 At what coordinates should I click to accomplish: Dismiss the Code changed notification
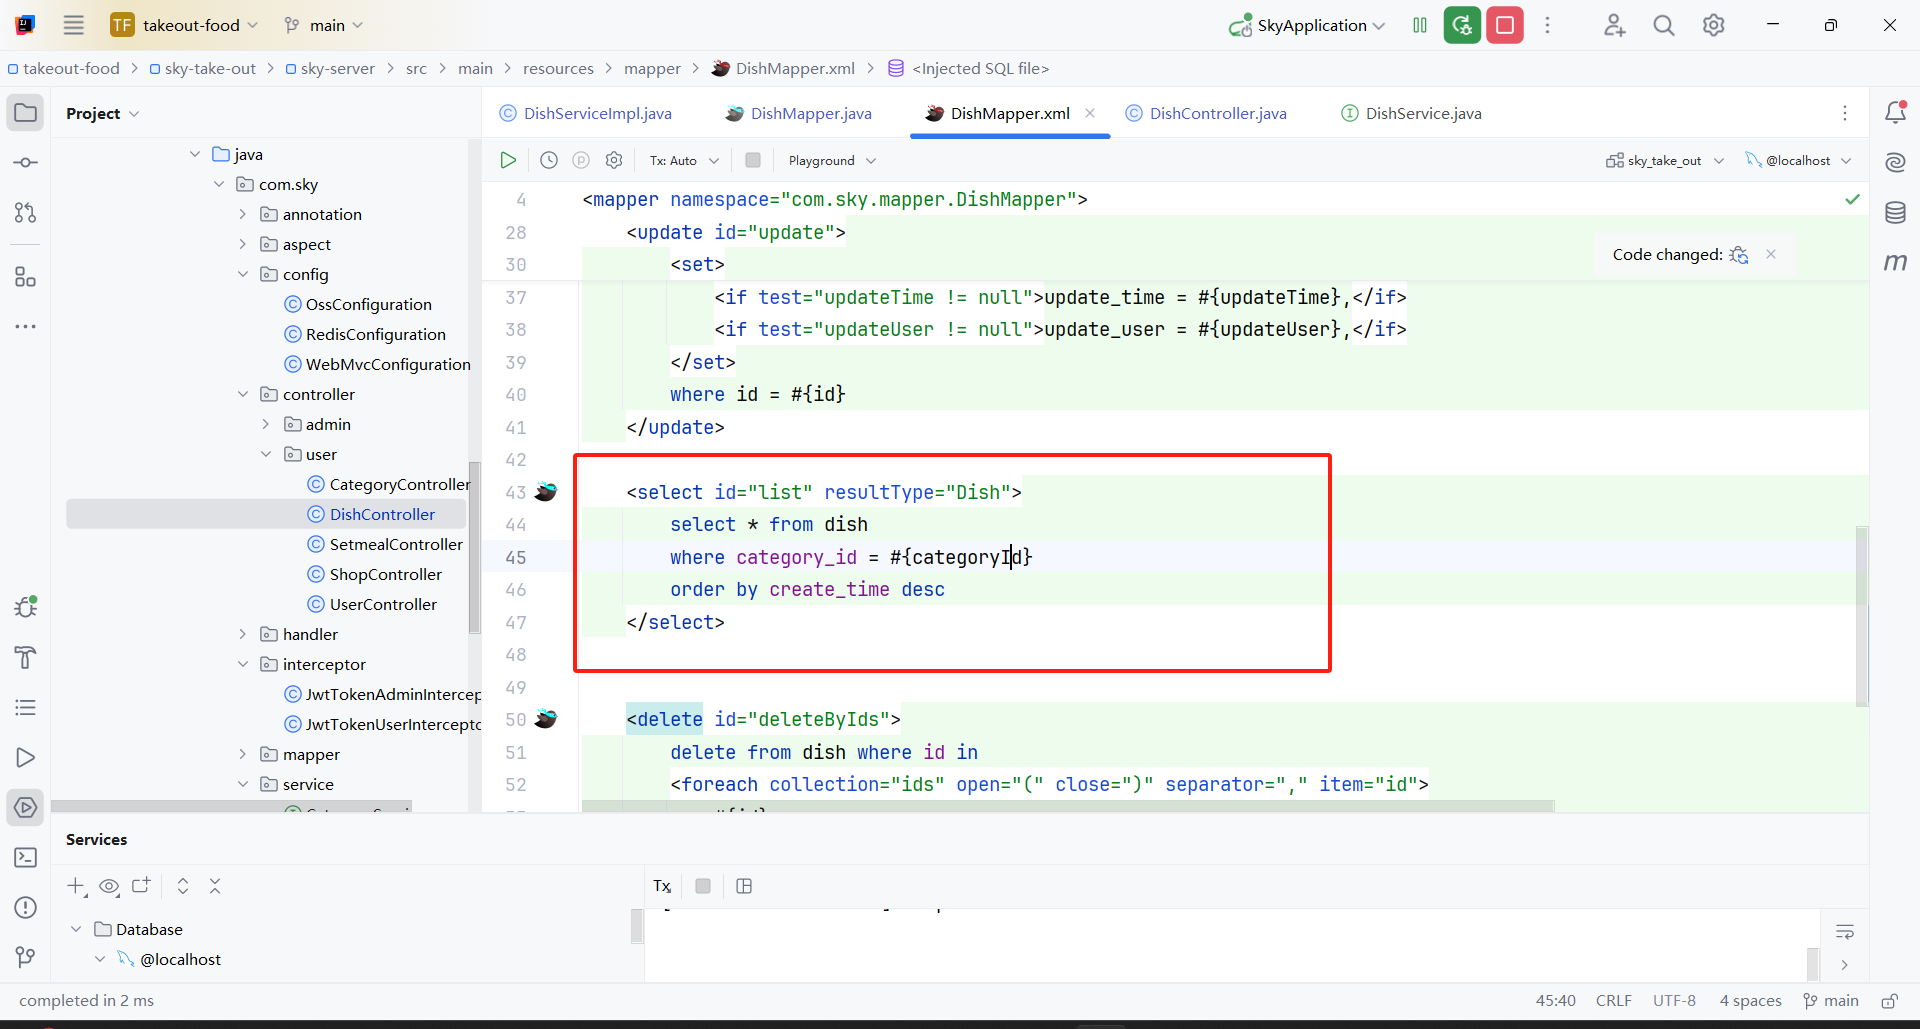point(1771,254)
